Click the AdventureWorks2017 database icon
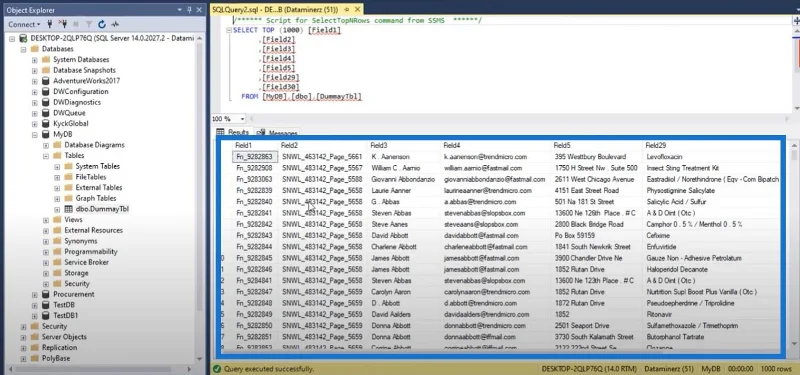This screenshot has width=800, height=375. point(45,81)
